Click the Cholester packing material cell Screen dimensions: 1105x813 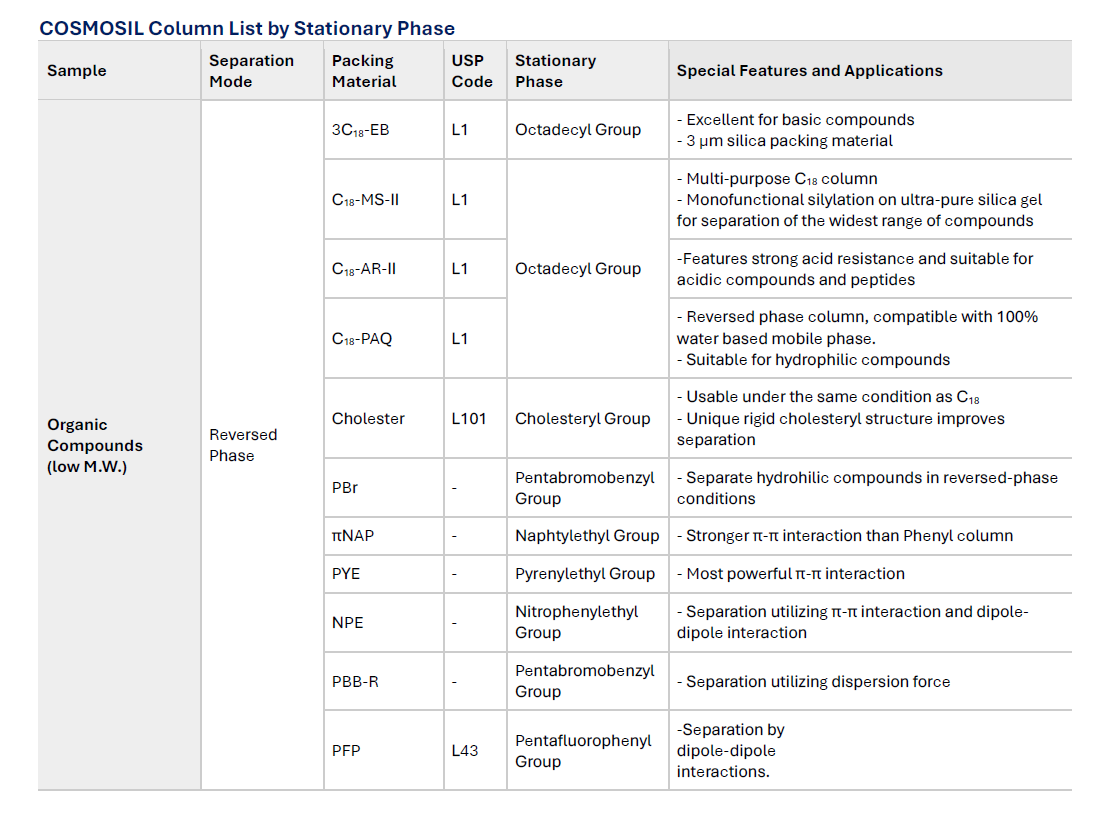(368, 419)
